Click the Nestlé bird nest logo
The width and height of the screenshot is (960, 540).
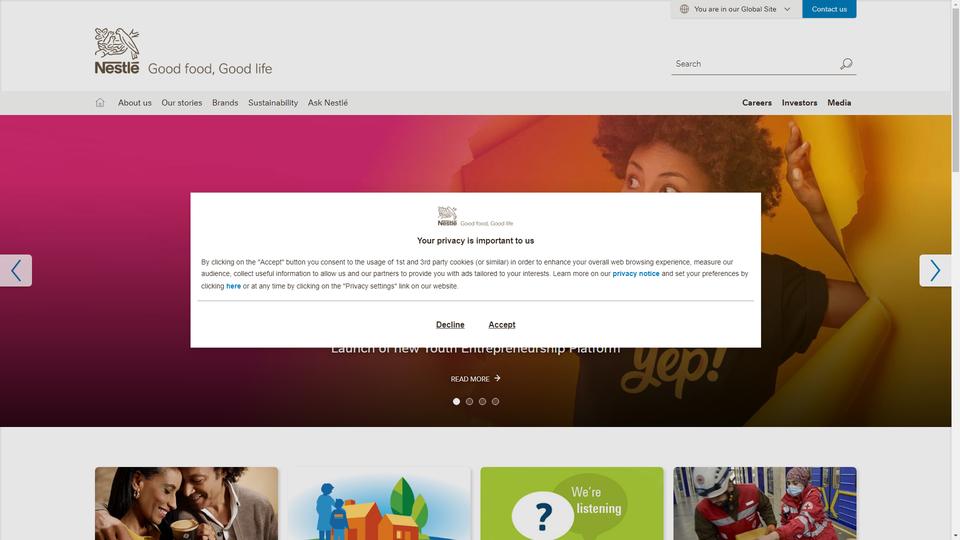click(x=117, y=51)
